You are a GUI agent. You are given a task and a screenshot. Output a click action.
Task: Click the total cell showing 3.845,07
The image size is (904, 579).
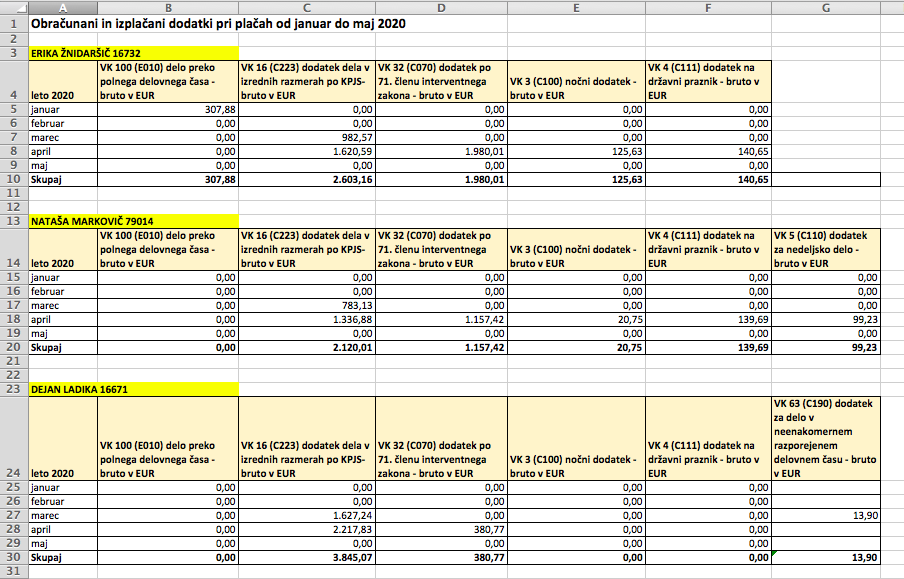tap(307, 557)
